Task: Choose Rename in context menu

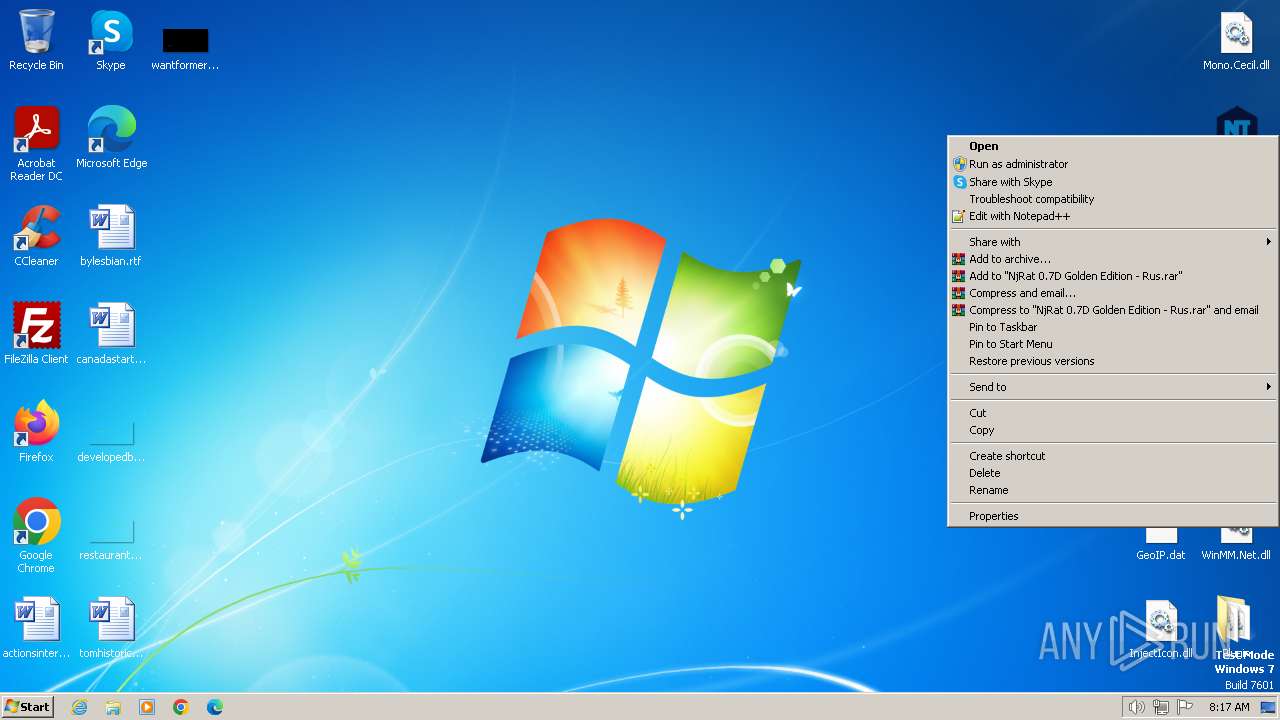Action: pyautogui.click(x=1112, y=490)
